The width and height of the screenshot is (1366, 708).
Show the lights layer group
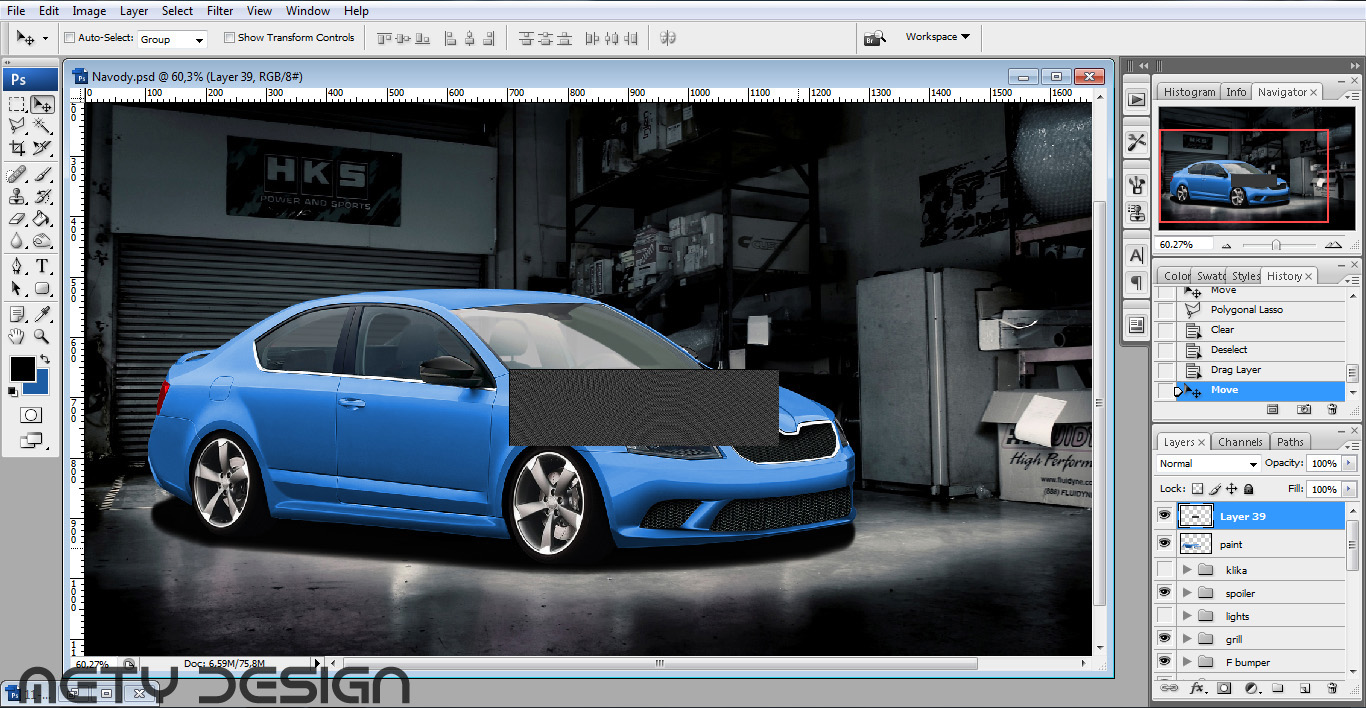[1164, 616]
